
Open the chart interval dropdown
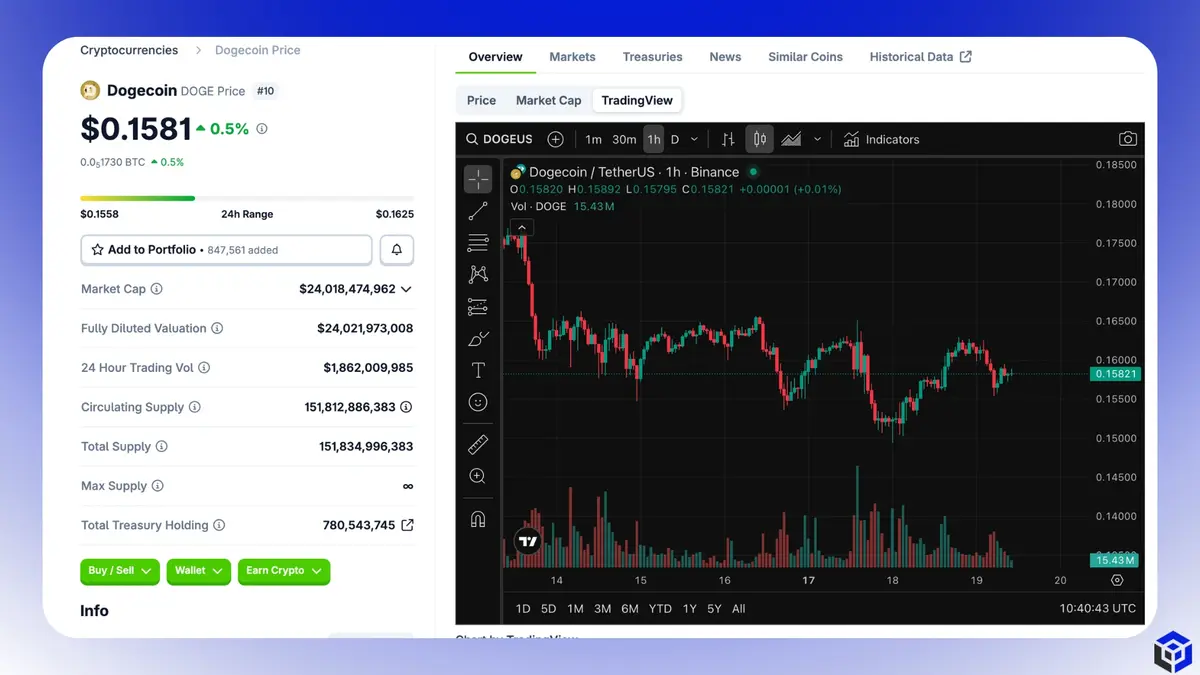(x=694, y=139)
